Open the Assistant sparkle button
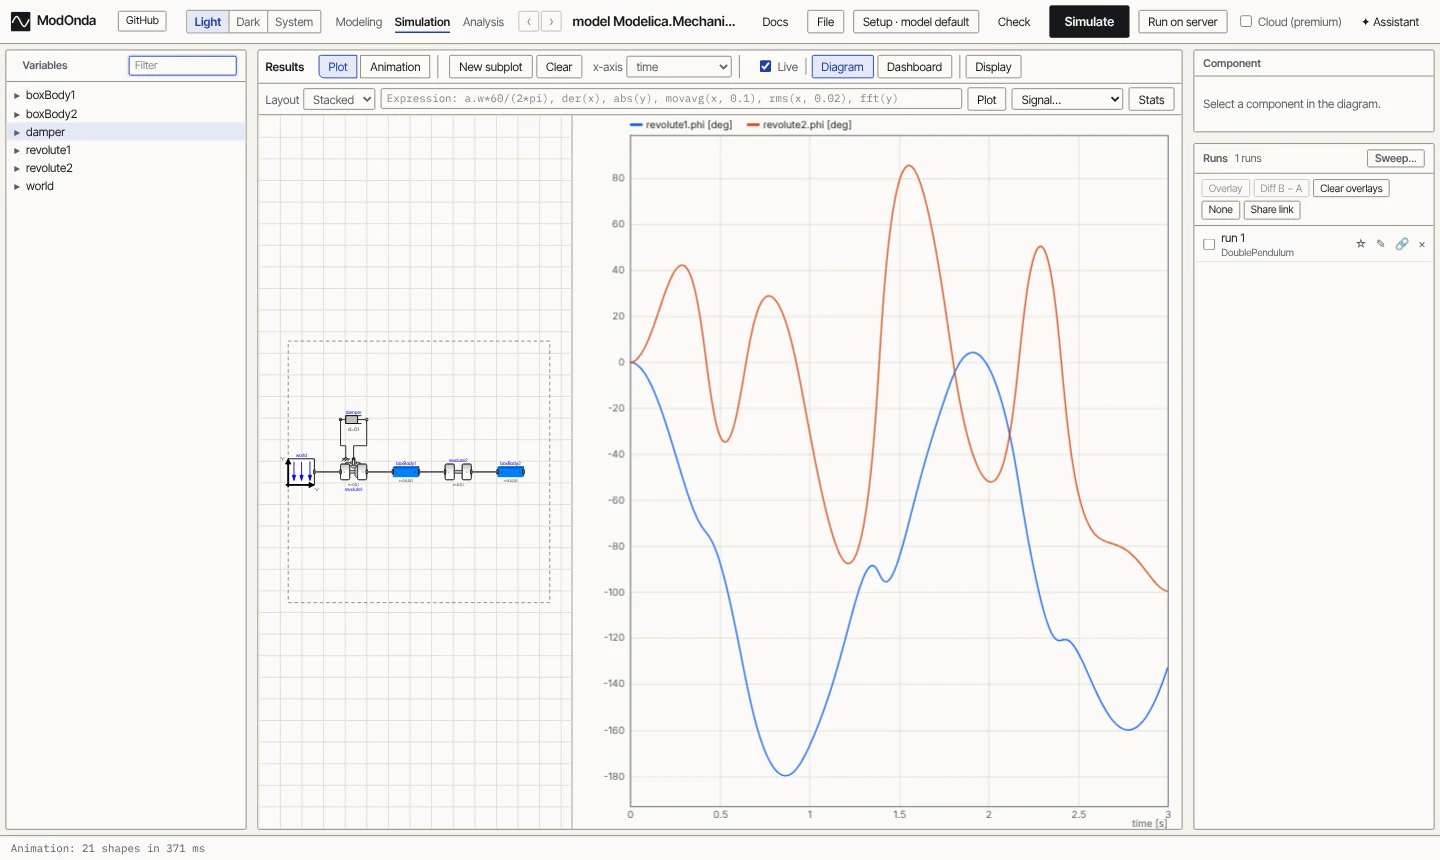The height and width of the screenshot is (860, 1440). (1390, 22)
